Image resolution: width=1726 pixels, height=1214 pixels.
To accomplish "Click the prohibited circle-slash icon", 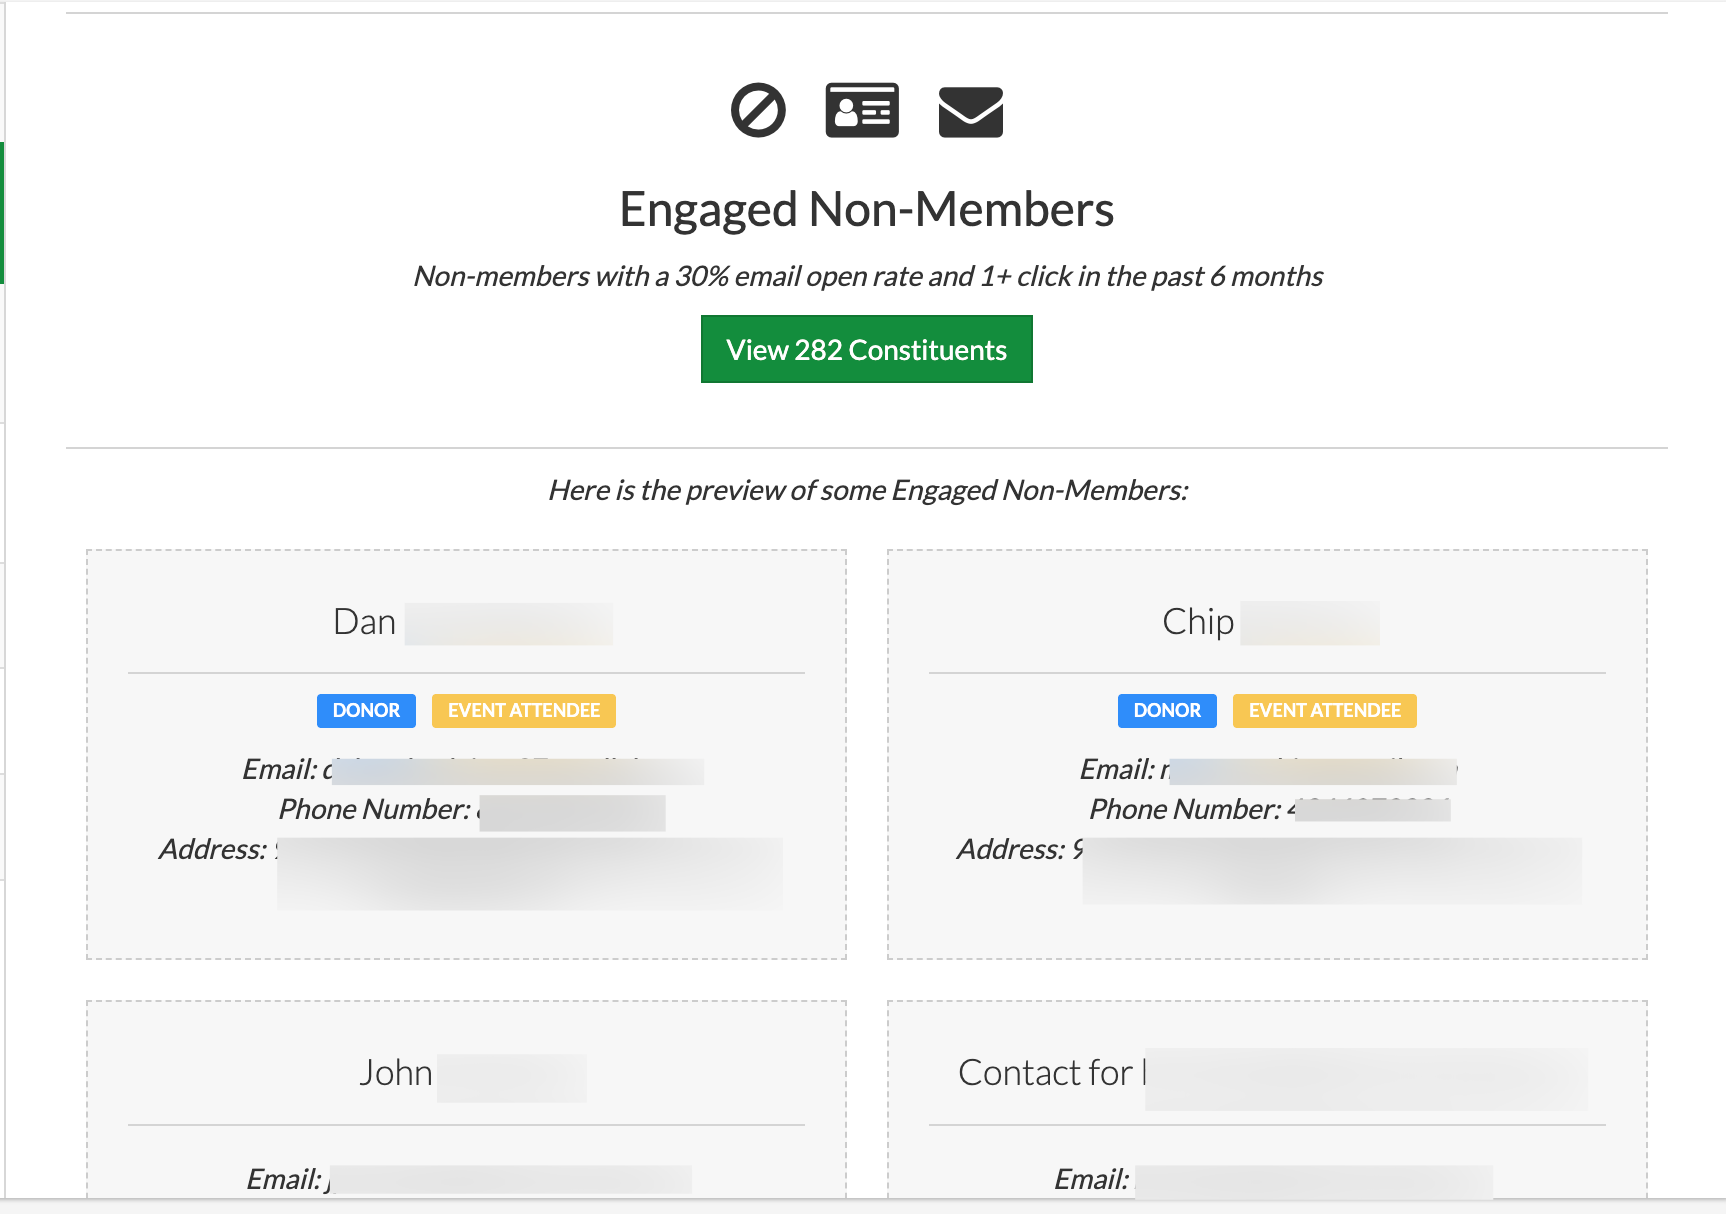I will (x=758, y=110).
